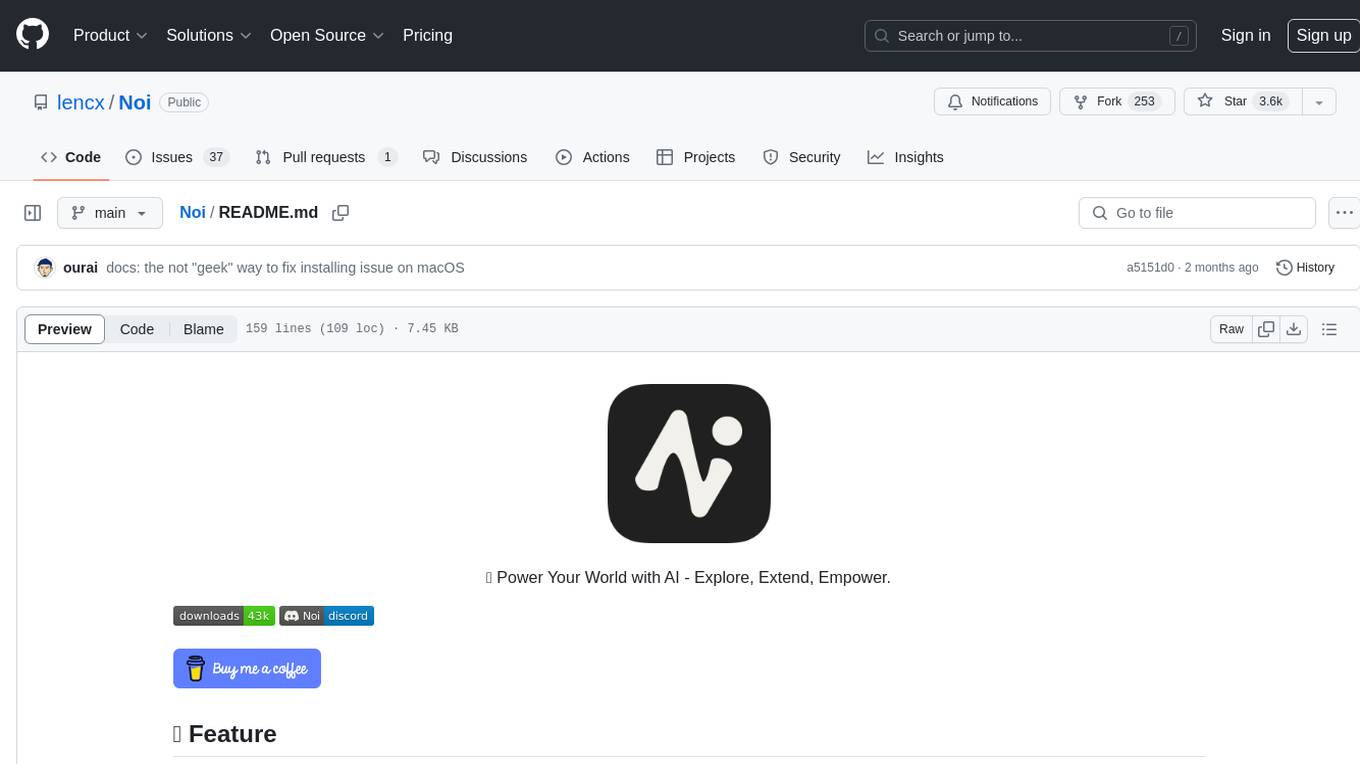Focus the Search or jump to field

1030,36
